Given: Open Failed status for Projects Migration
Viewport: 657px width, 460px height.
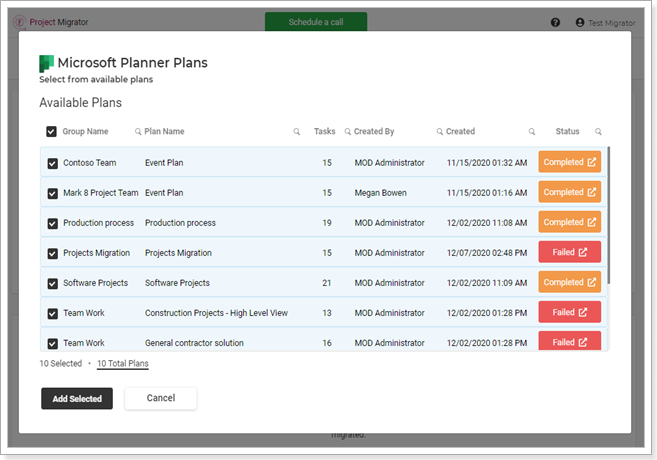Looking at the screenshot, I should click(x=569, y=252).
